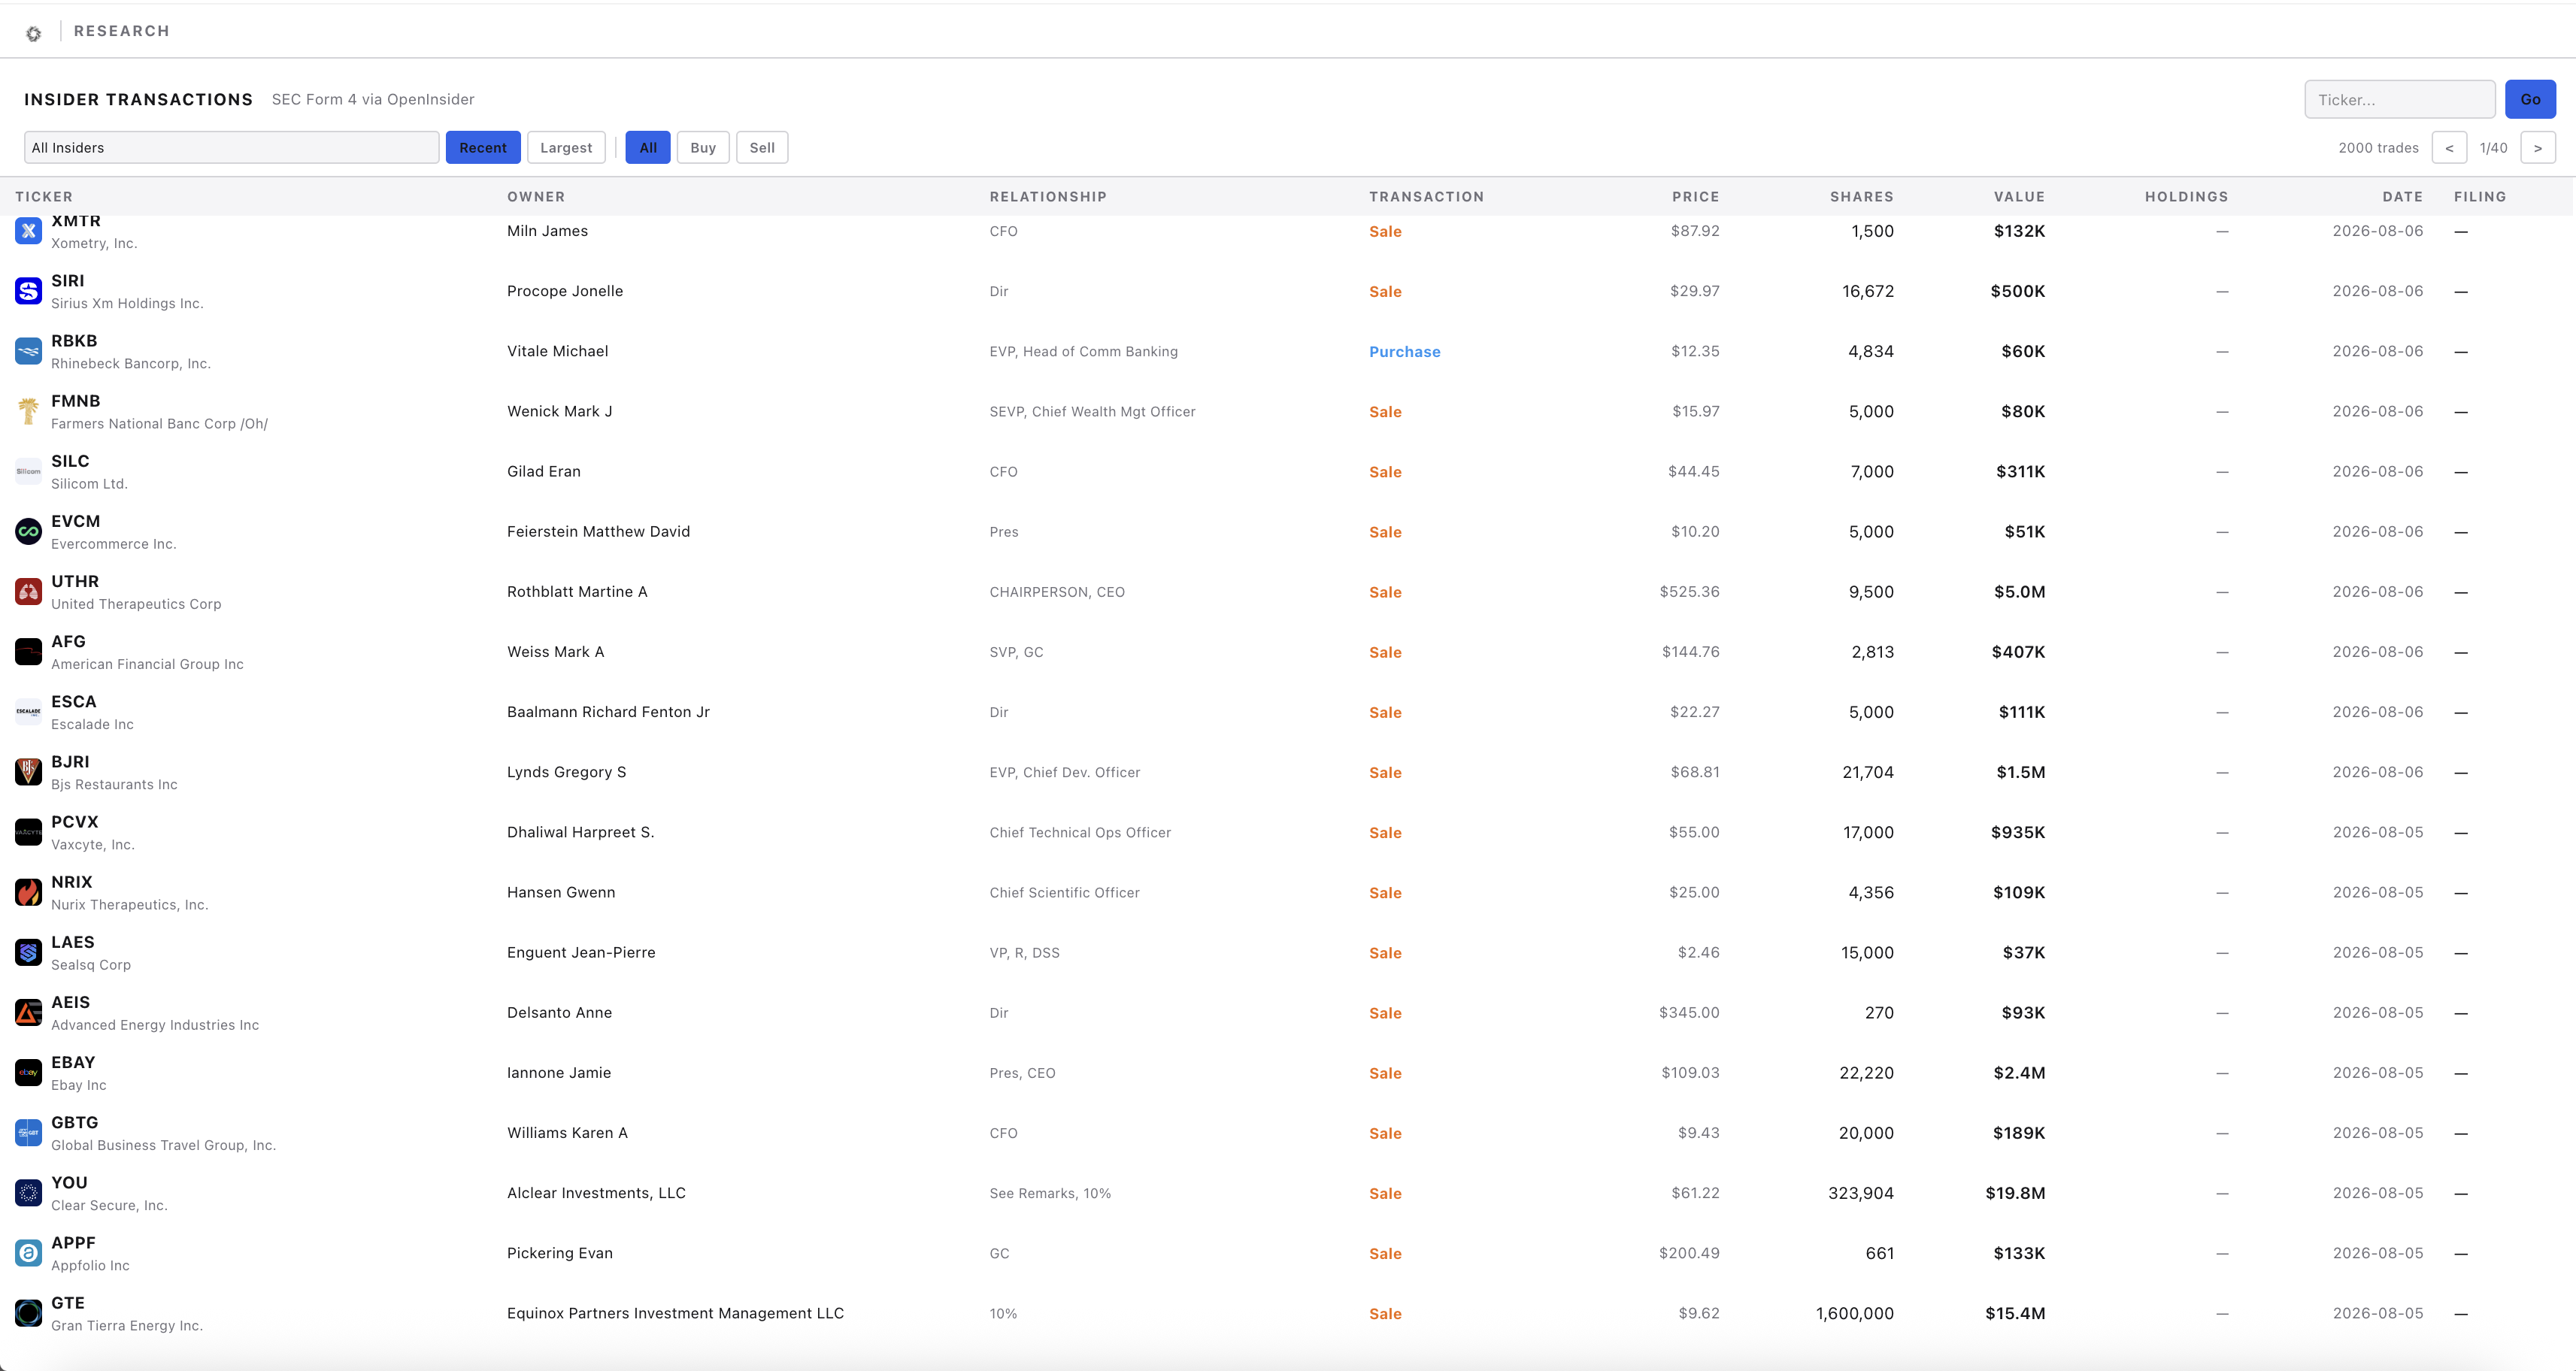Open the American Financial AFG logo
The image size is (2576, 1371).
point(28,652)
